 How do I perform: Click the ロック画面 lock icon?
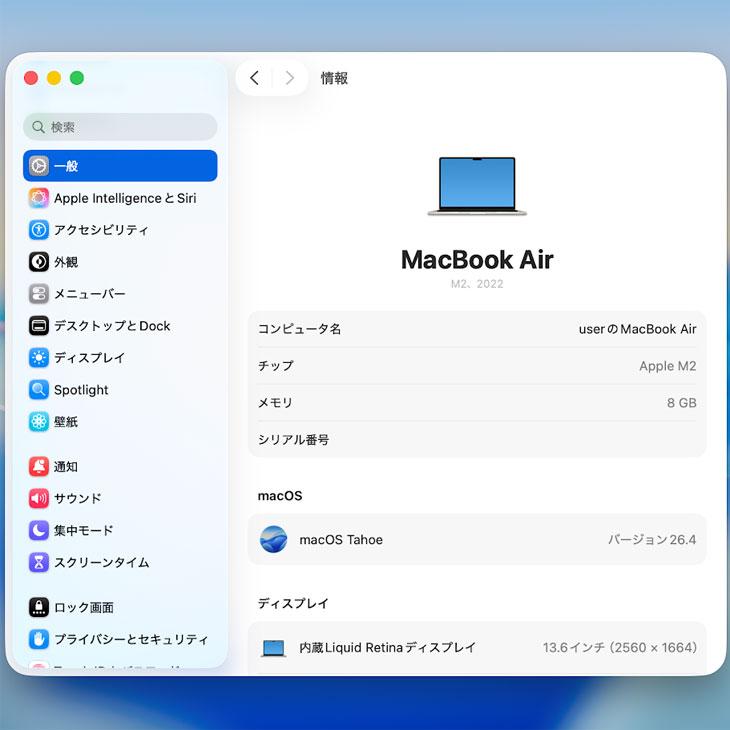point(39,607)
